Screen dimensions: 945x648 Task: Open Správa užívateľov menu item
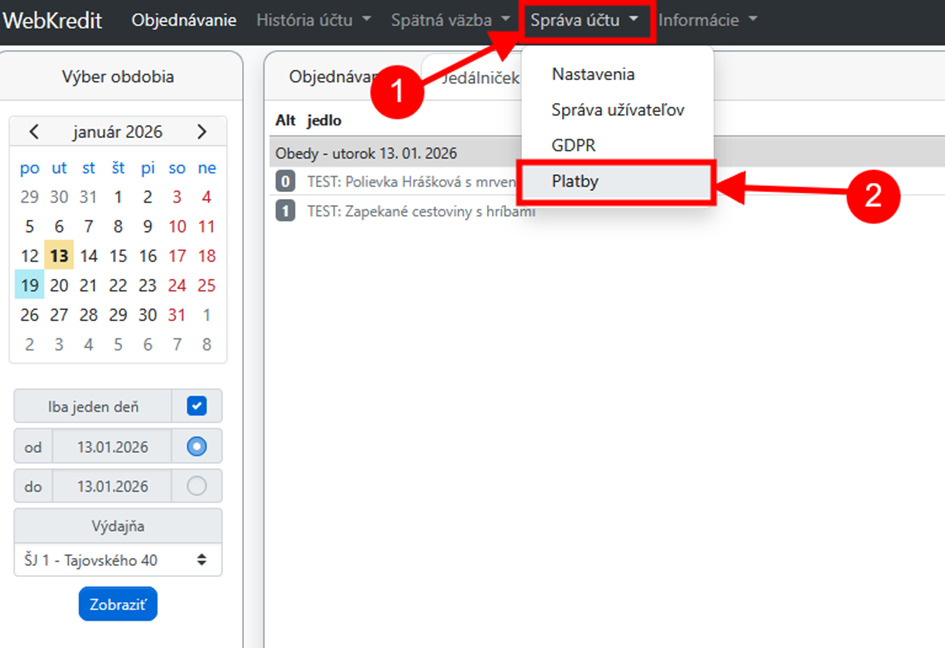pos(617,110)
